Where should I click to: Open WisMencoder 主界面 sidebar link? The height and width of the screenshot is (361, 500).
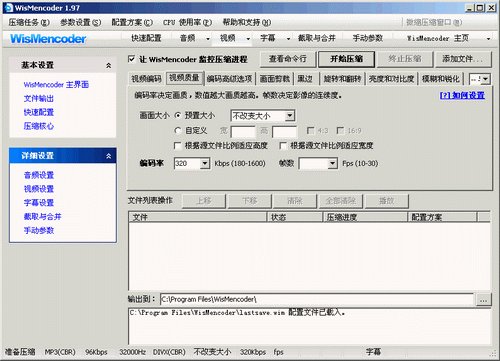point(56,85)
